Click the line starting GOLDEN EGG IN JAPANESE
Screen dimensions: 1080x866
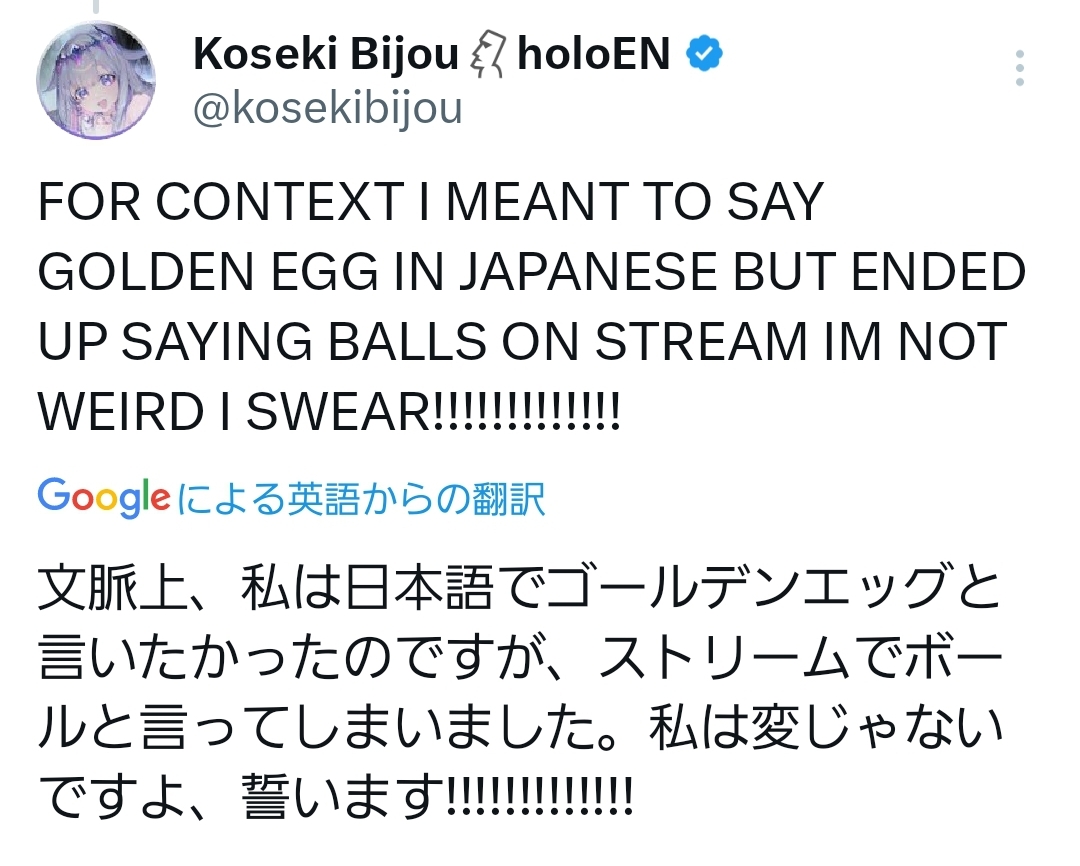click(x=532, y=271)
